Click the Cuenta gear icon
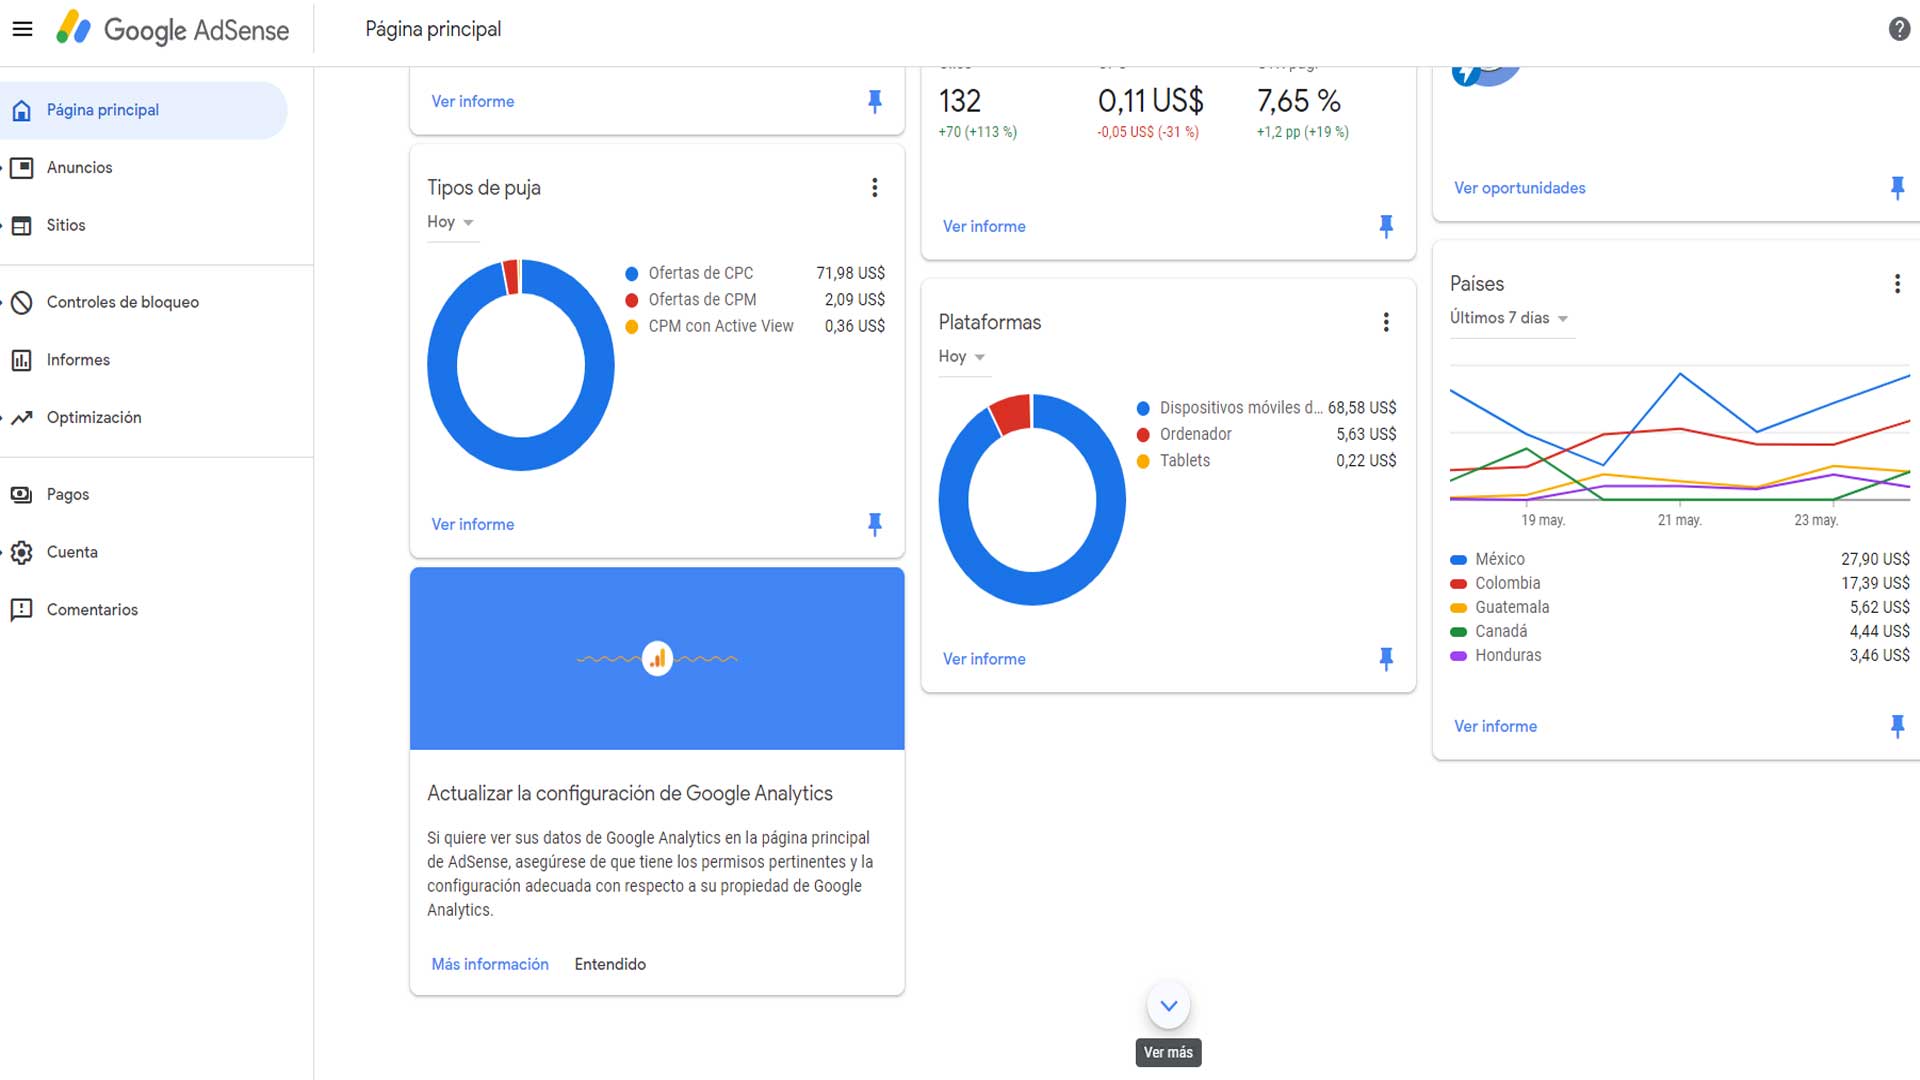Screen dimensions: 1920x1080 pyautogui.click(x=21, y=552)
